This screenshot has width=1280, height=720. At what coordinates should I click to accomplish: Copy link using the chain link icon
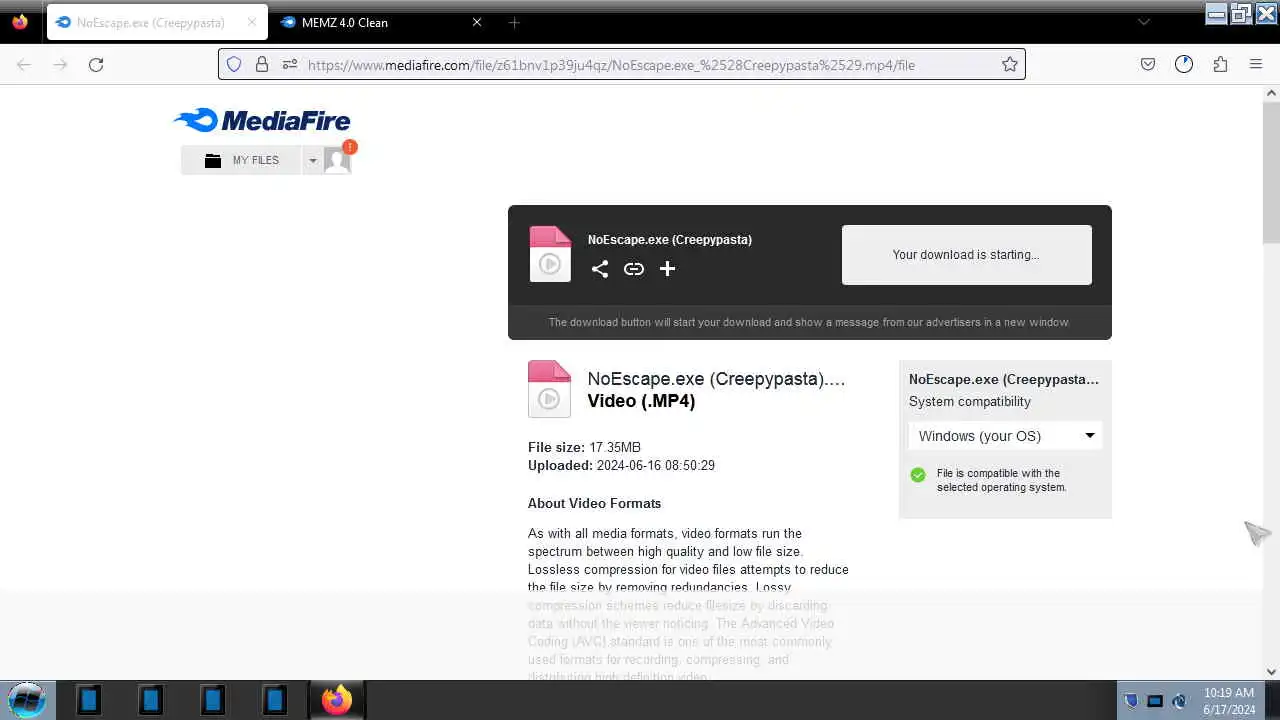(x=634, y=269)
